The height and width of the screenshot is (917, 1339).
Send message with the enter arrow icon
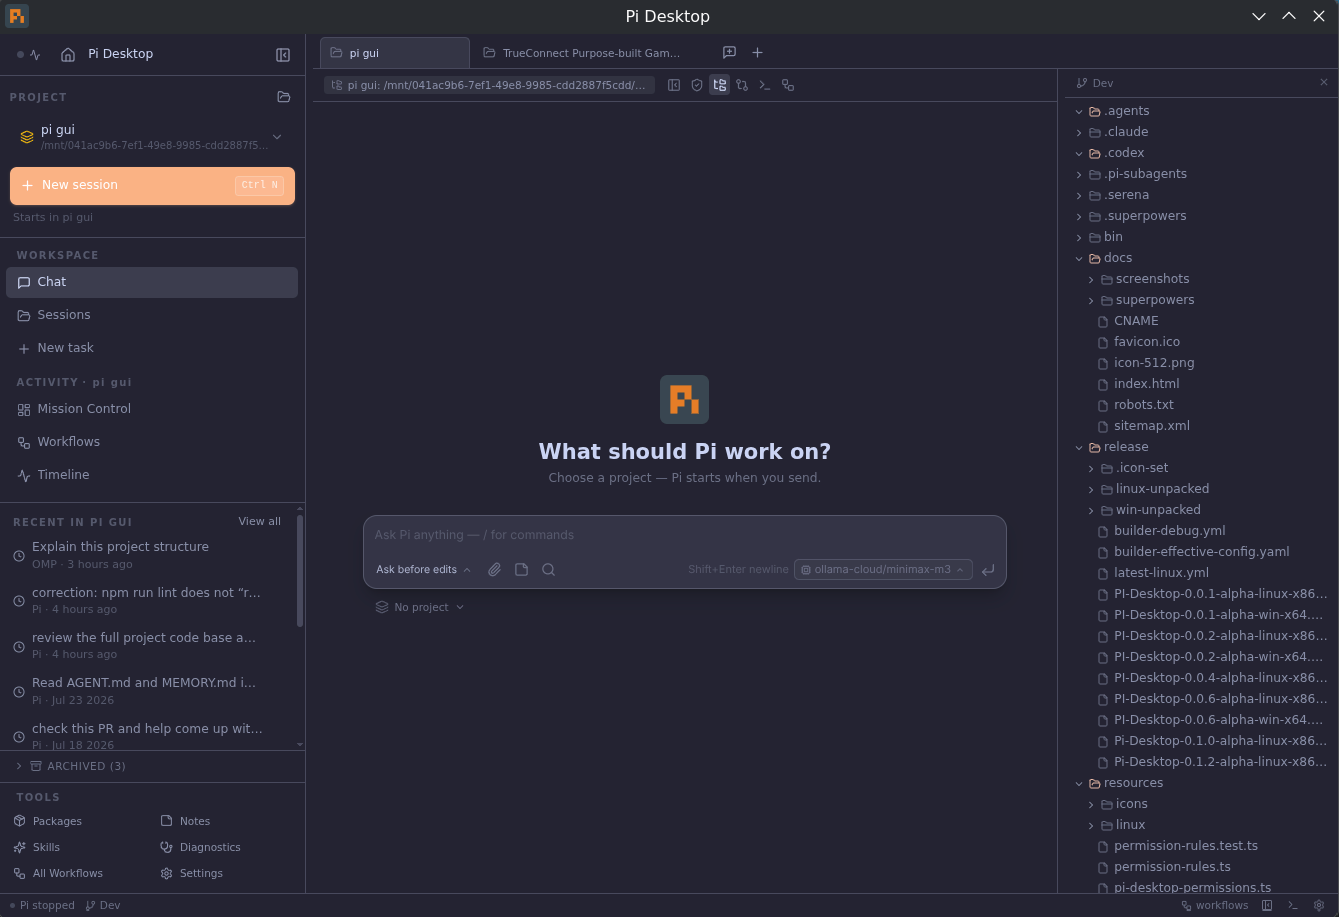(988, 569)
